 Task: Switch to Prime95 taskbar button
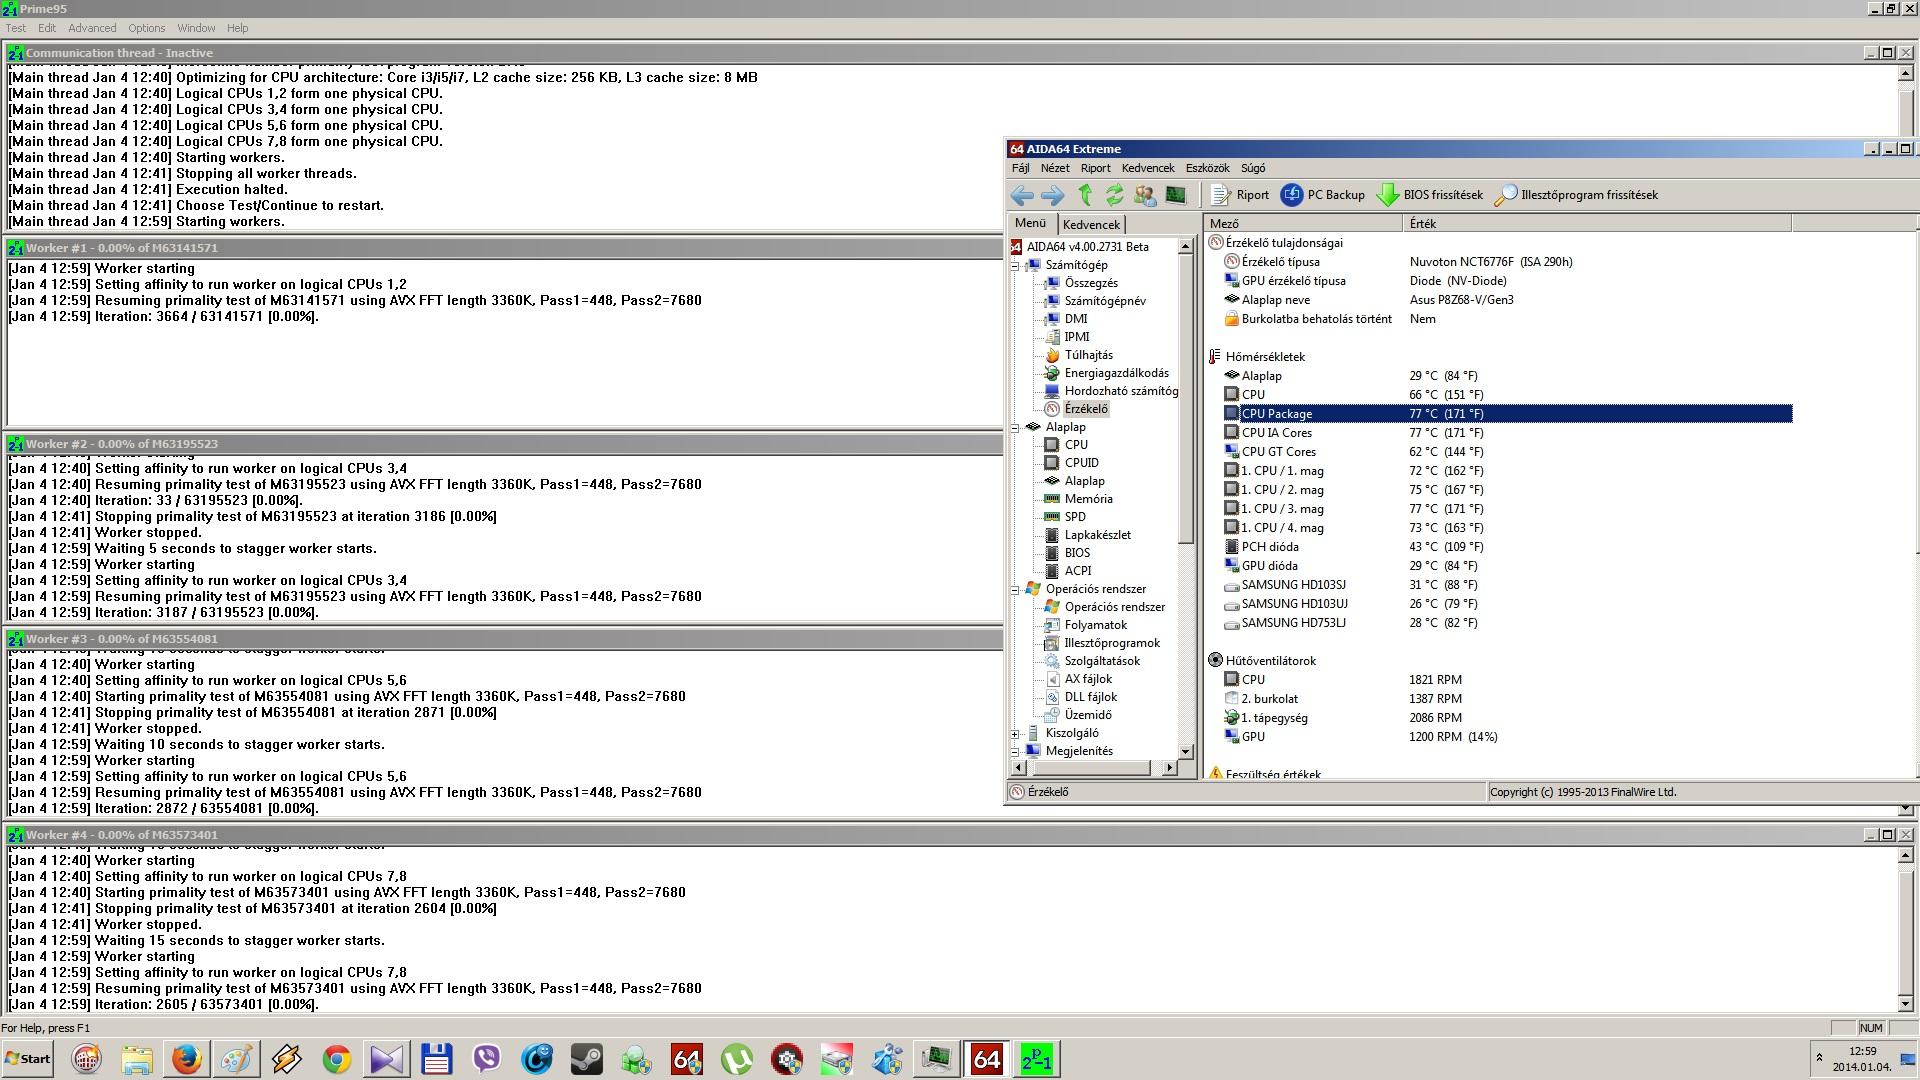pos(1036,1059)
